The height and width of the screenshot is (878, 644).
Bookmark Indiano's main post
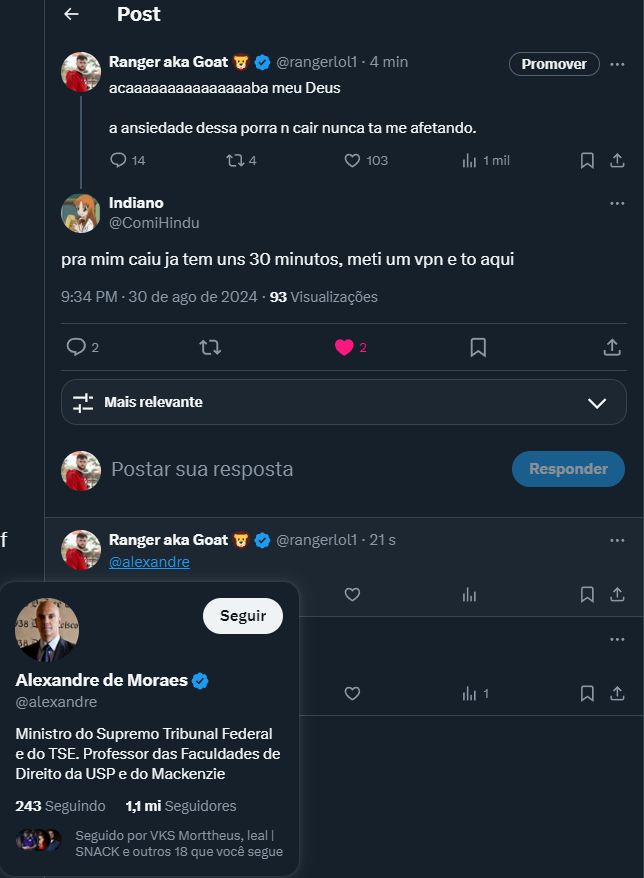coord(478,347)
